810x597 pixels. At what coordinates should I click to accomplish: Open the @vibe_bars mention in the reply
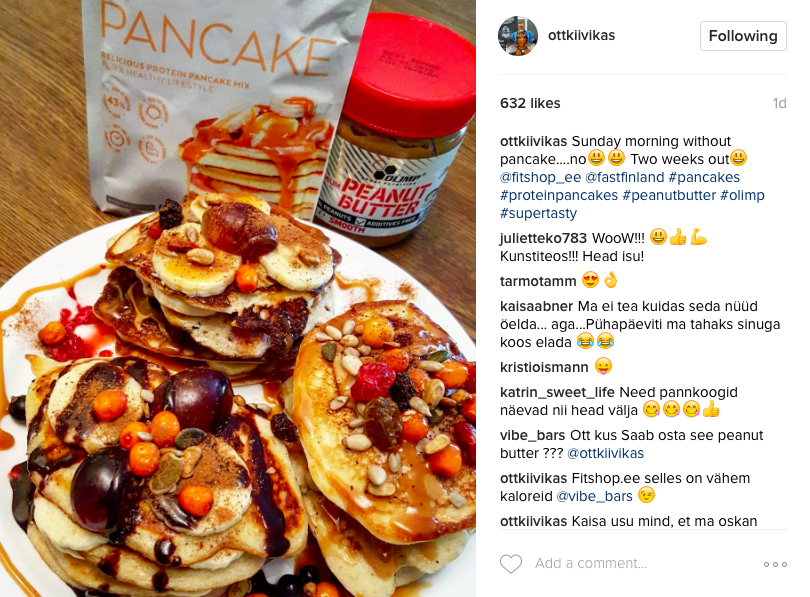594,496
